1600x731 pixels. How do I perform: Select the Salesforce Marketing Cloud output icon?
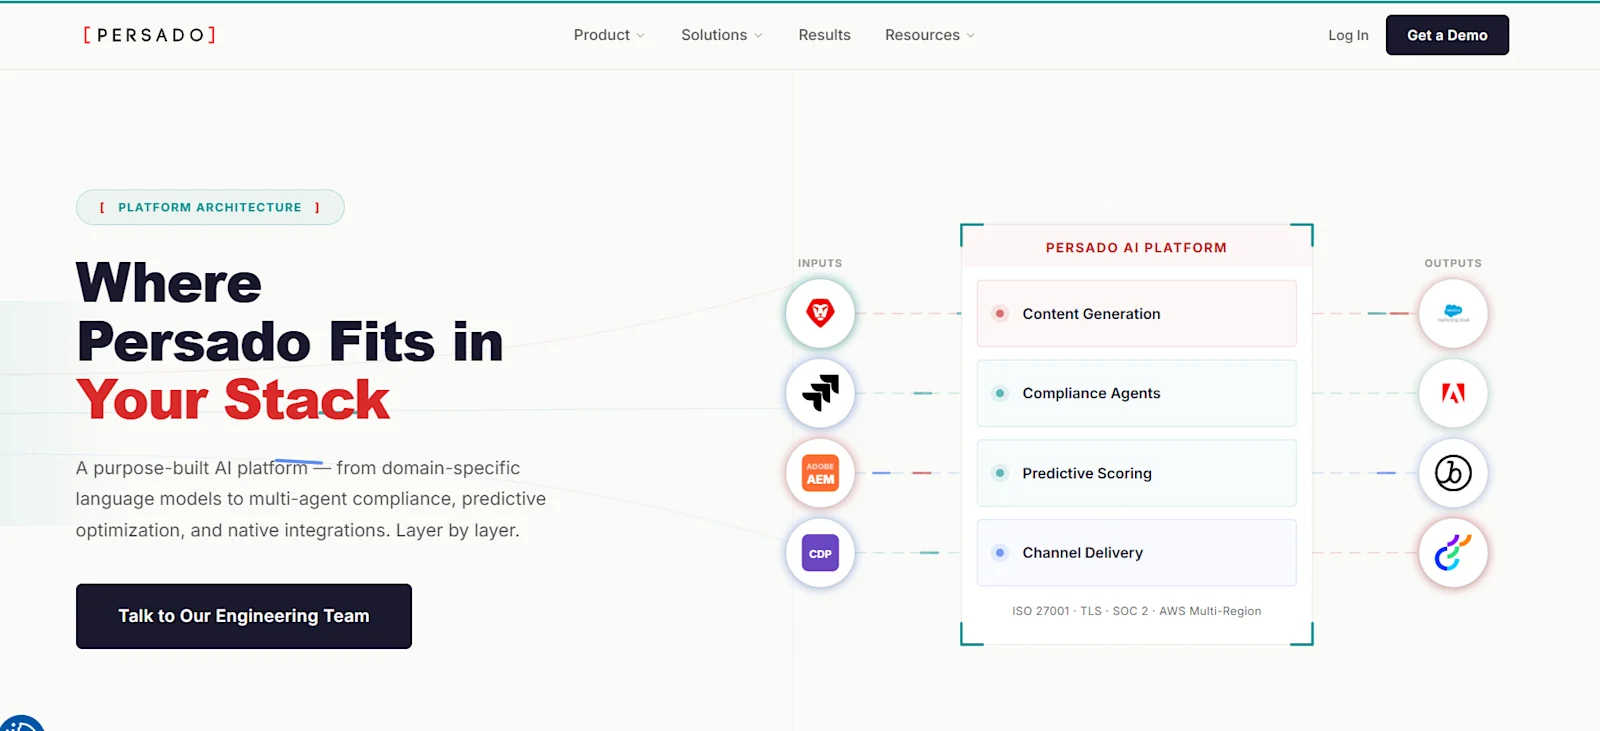pyautogui.click(x=1453, y=313)
